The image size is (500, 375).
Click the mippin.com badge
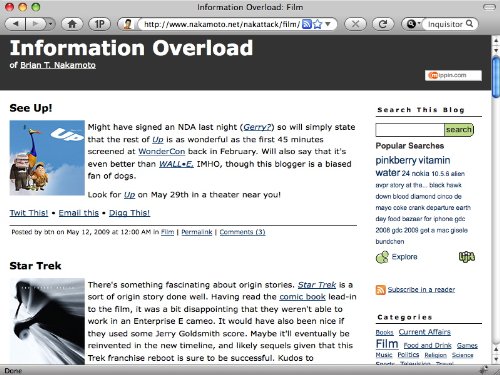point(453,75)
